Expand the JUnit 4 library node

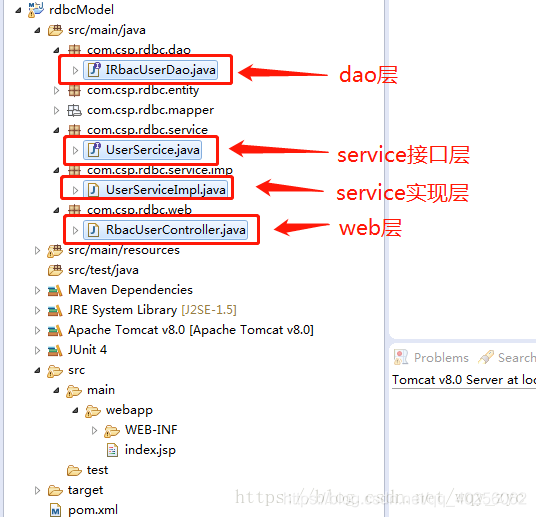[x=37, y=350]
